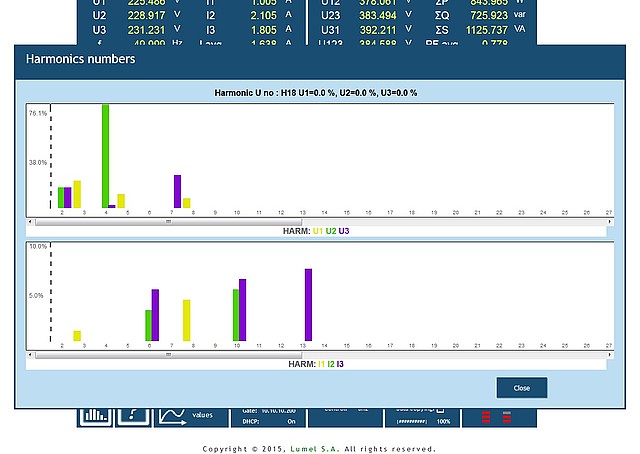Close the Harmonics numbers dialog
640x454 pixels.
point(521,388)
